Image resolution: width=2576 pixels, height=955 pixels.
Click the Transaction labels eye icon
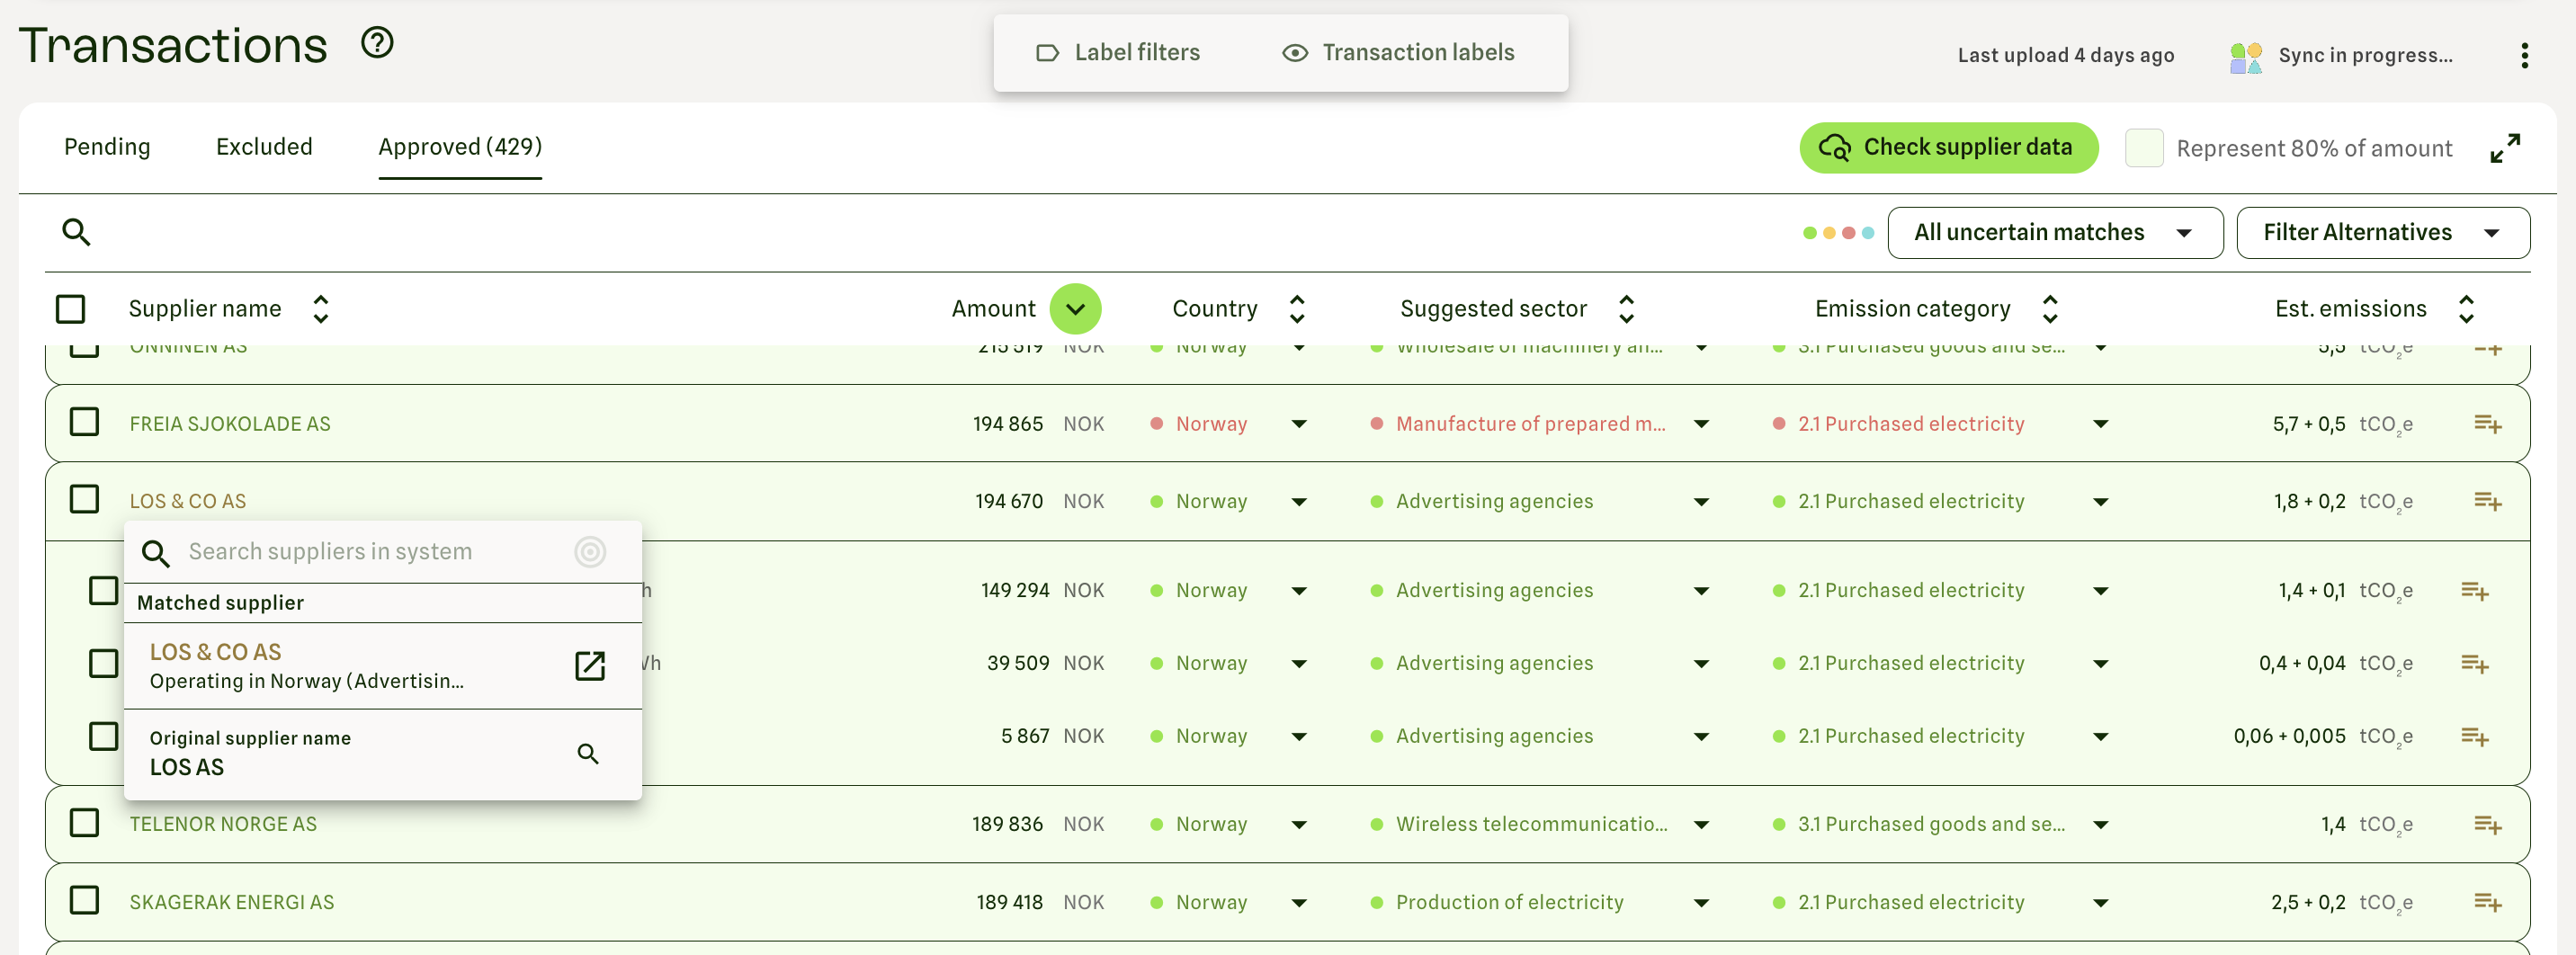tap(1295, 53)
